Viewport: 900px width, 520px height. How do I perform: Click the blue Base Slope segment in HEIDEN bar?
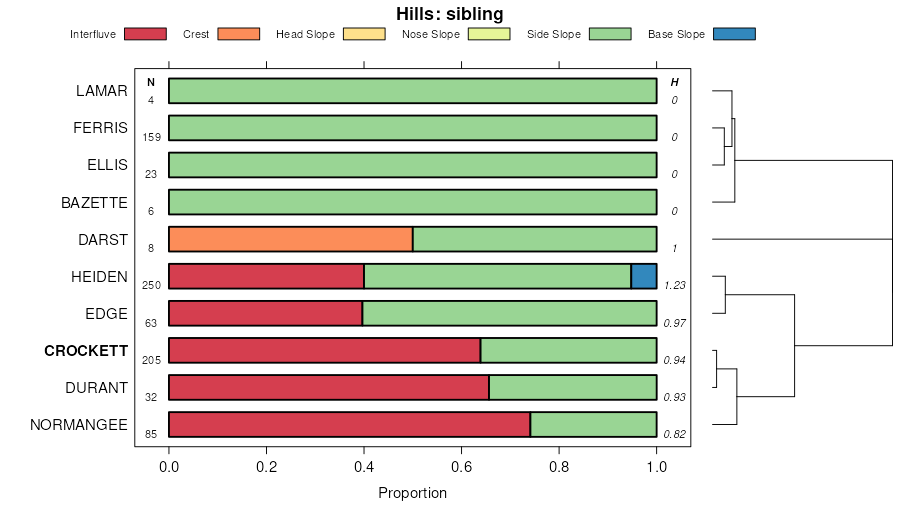[643, 276]
